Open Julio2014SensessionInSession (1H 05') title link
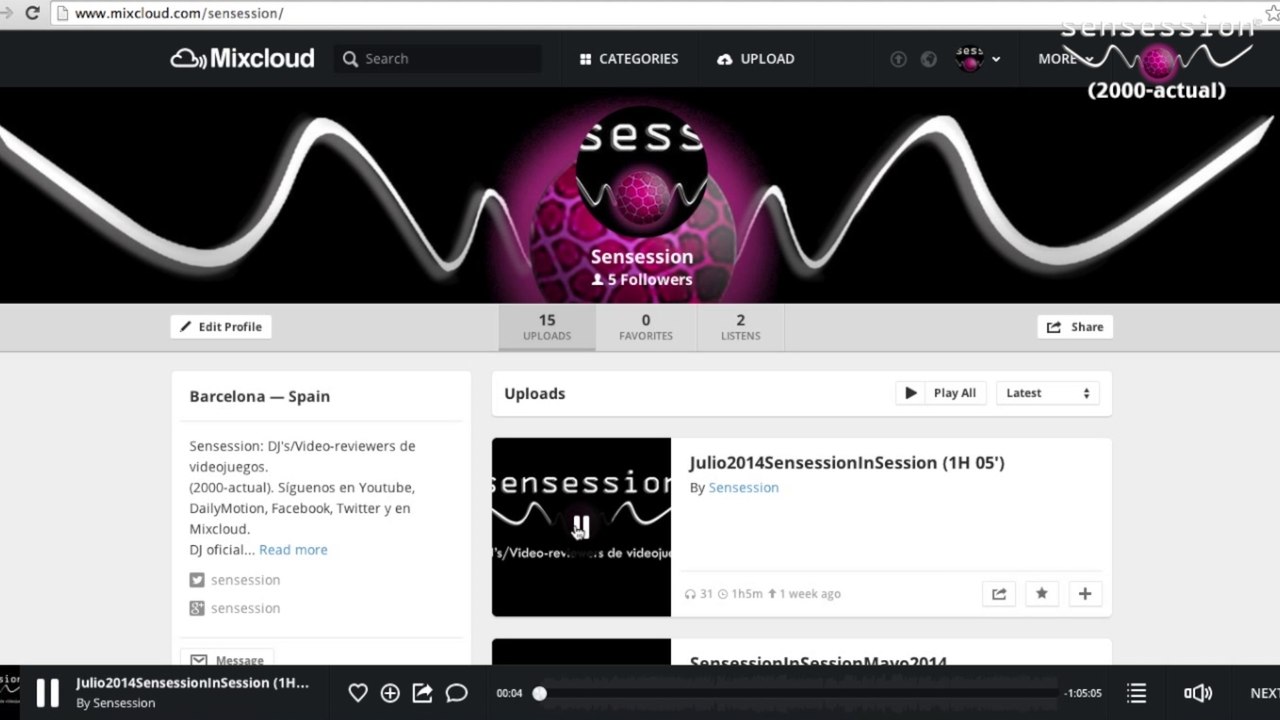 [847, 463]
